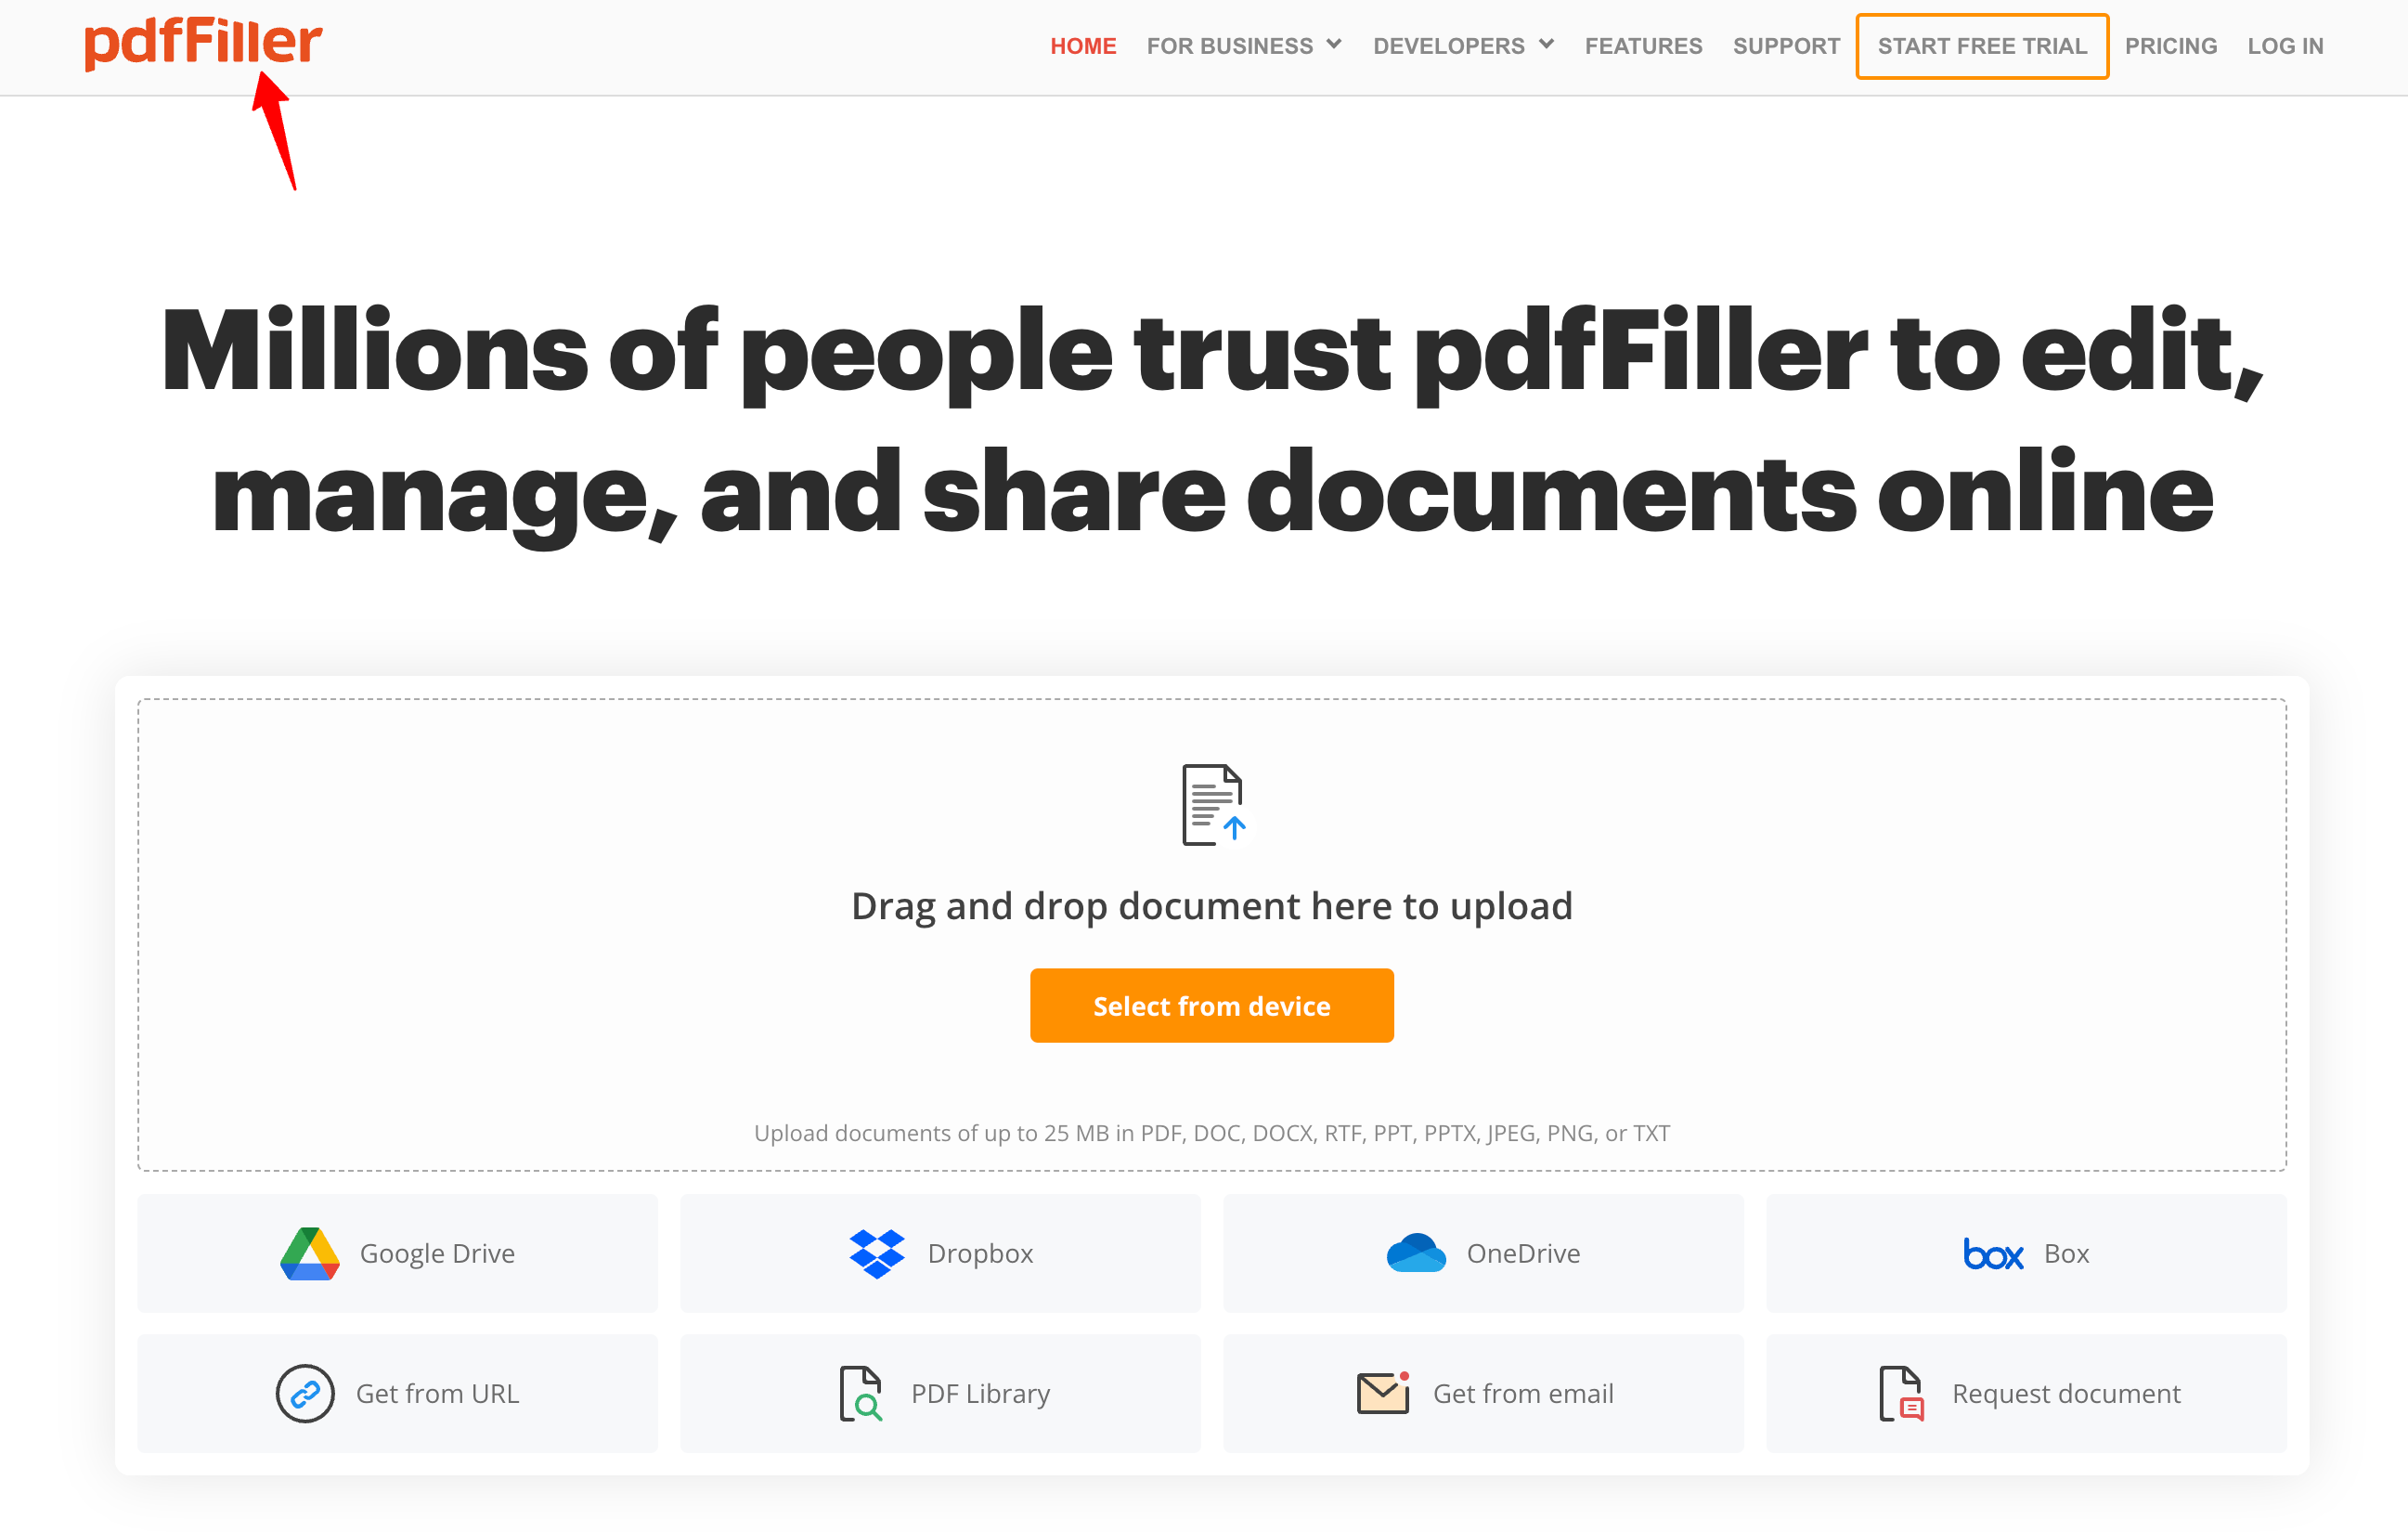
Task: Click the HOME navigation menu item
Action: coord(1083,45)
